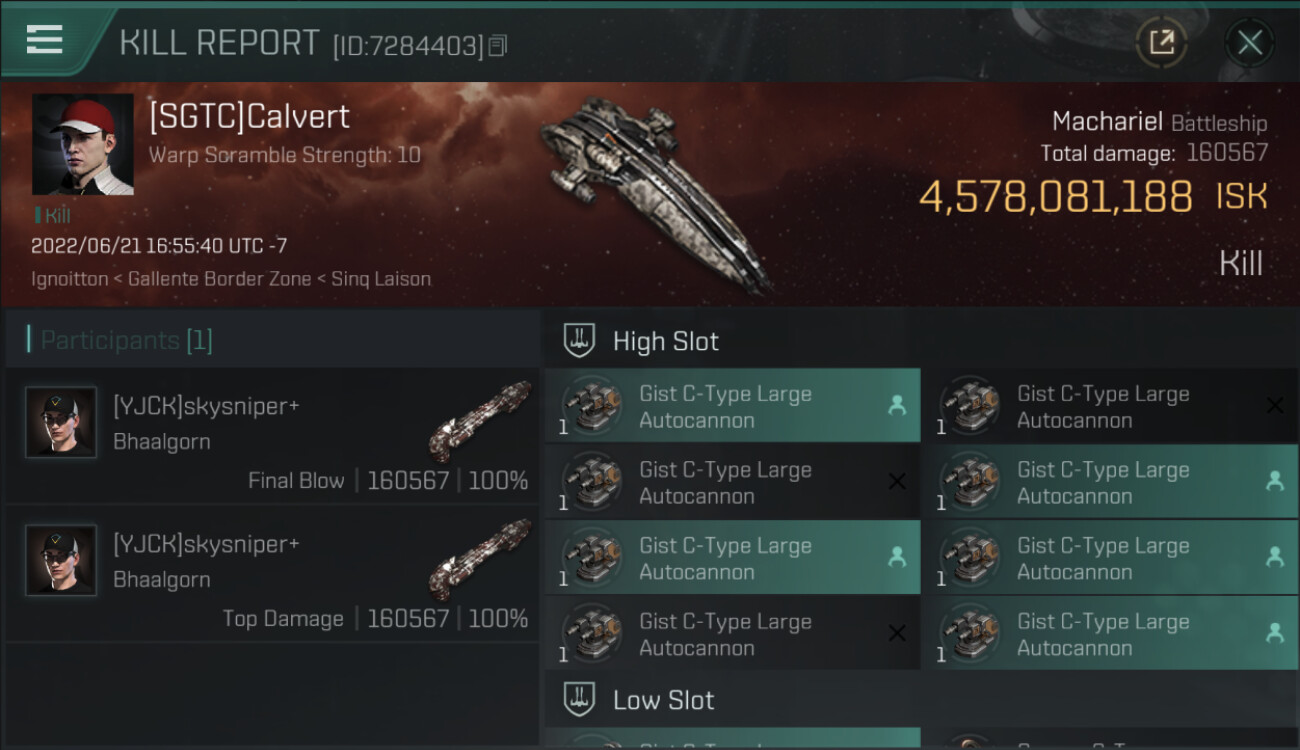Open the Top Damage skysniper+ portrait
Image resolution: width=1300 pixels, height=750 pixels.
point(61,560)
